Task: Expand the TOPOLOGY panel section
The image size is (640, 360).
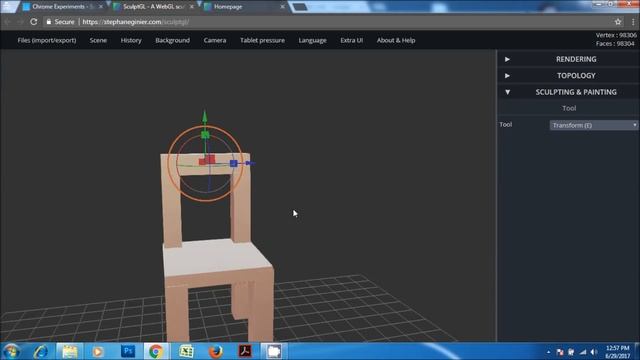Action: 568,76
